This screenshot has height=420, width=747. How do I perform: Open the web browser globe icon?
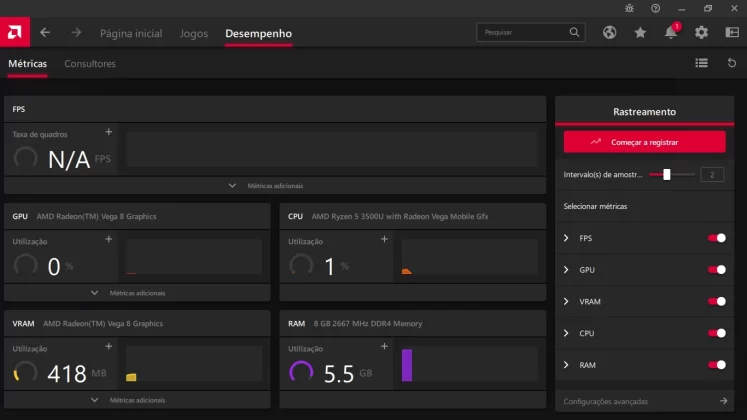[609, 32]
